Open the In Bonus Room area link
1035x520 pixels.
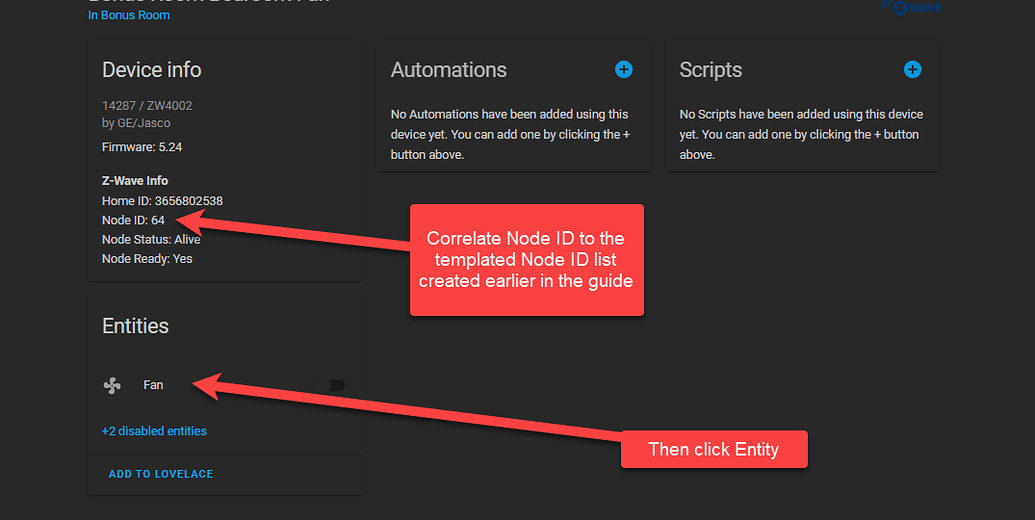(x=129, y=15)
